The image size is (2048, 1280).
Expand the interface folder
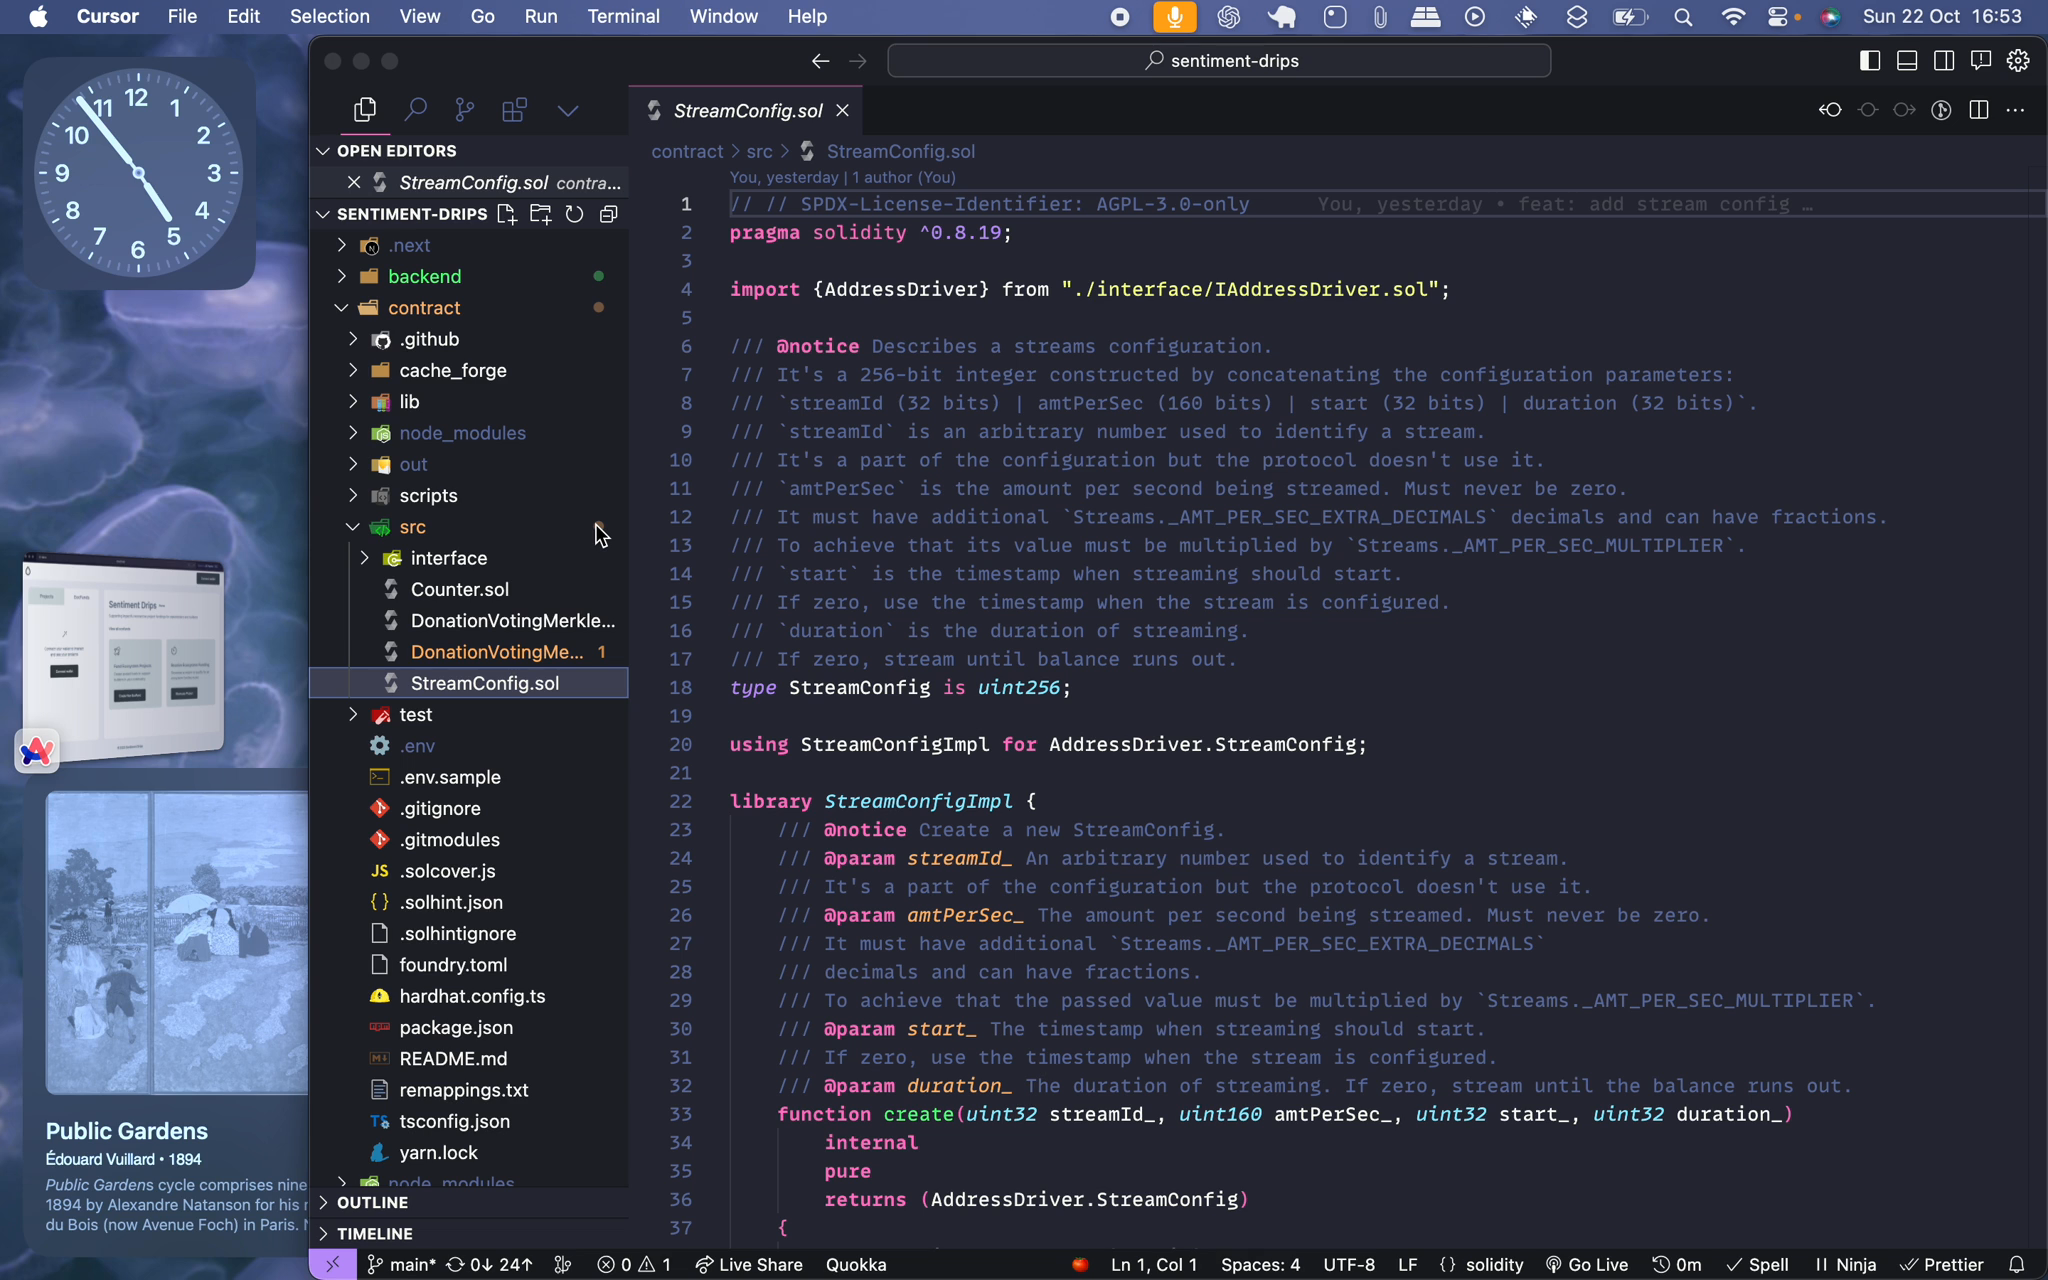[x=364, y=558]
